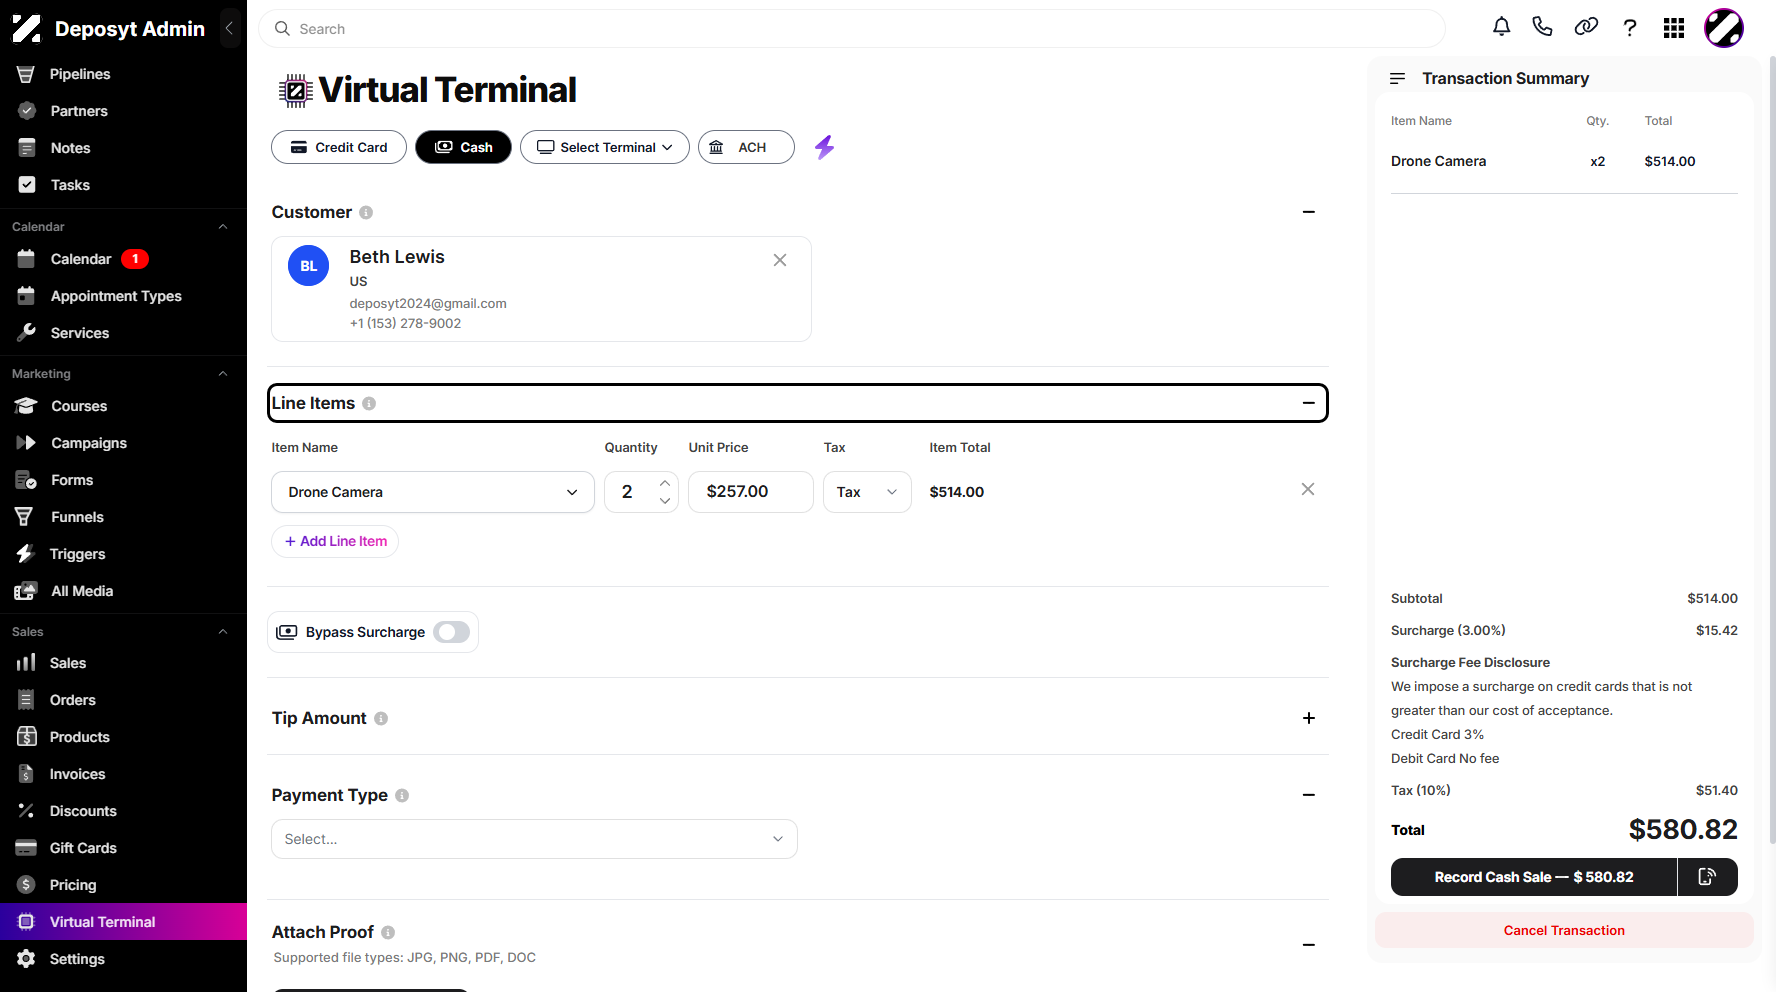Click the Customer info icon
Image resolution: width=1776 pixels, height=992 pixels.
click(x=366, y=212)
